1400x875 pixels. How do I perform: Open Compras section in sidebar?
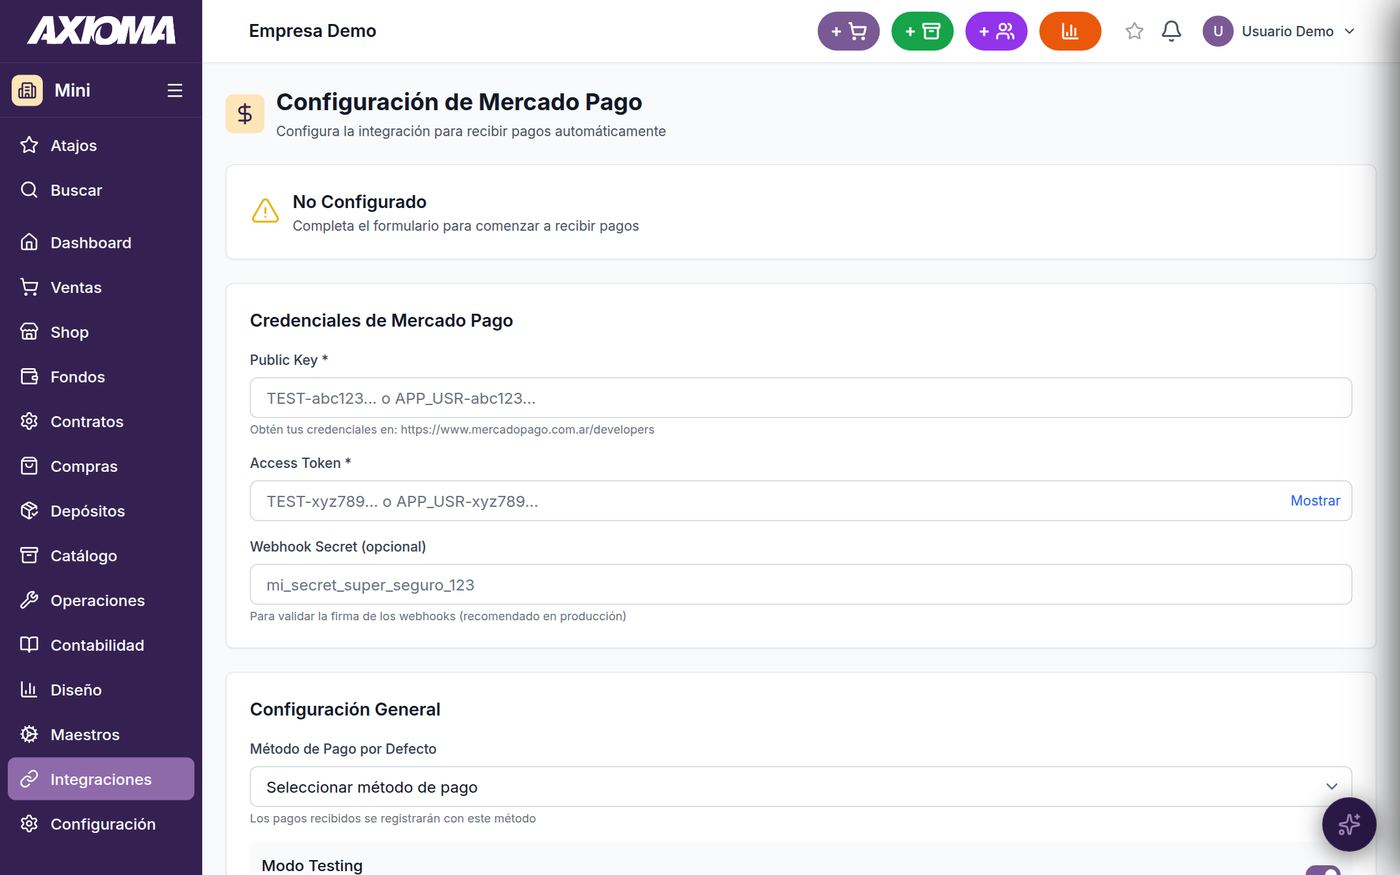101,466
